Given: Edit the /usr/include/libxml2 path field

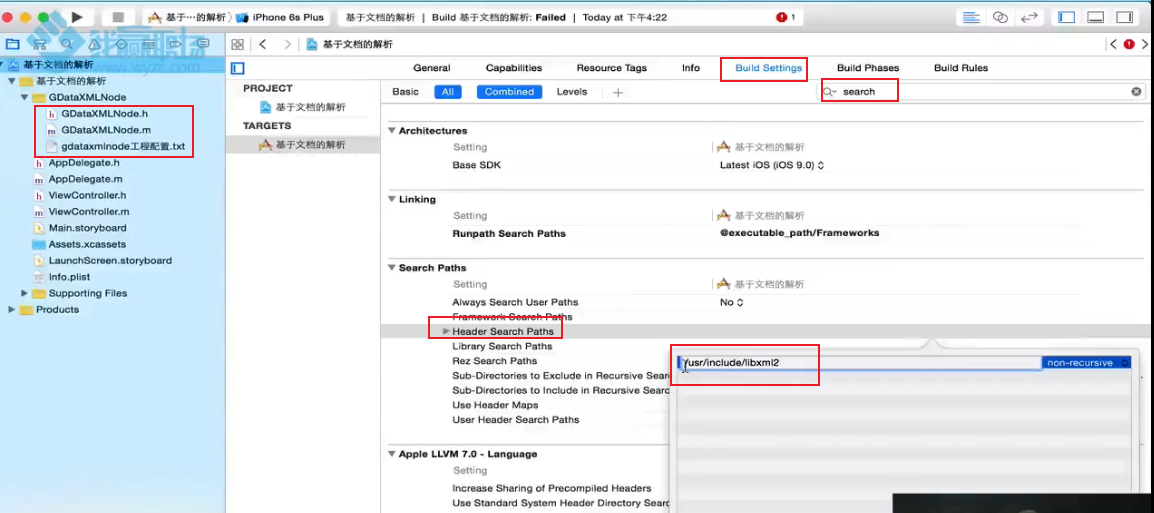Looking at the screenshot, I should point(860,363).
